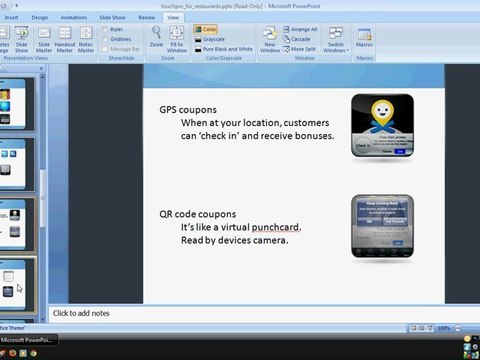Viewport: 480px width, 360px height.
Task: Open Slide Show view in ribbon
Action: 22,39
